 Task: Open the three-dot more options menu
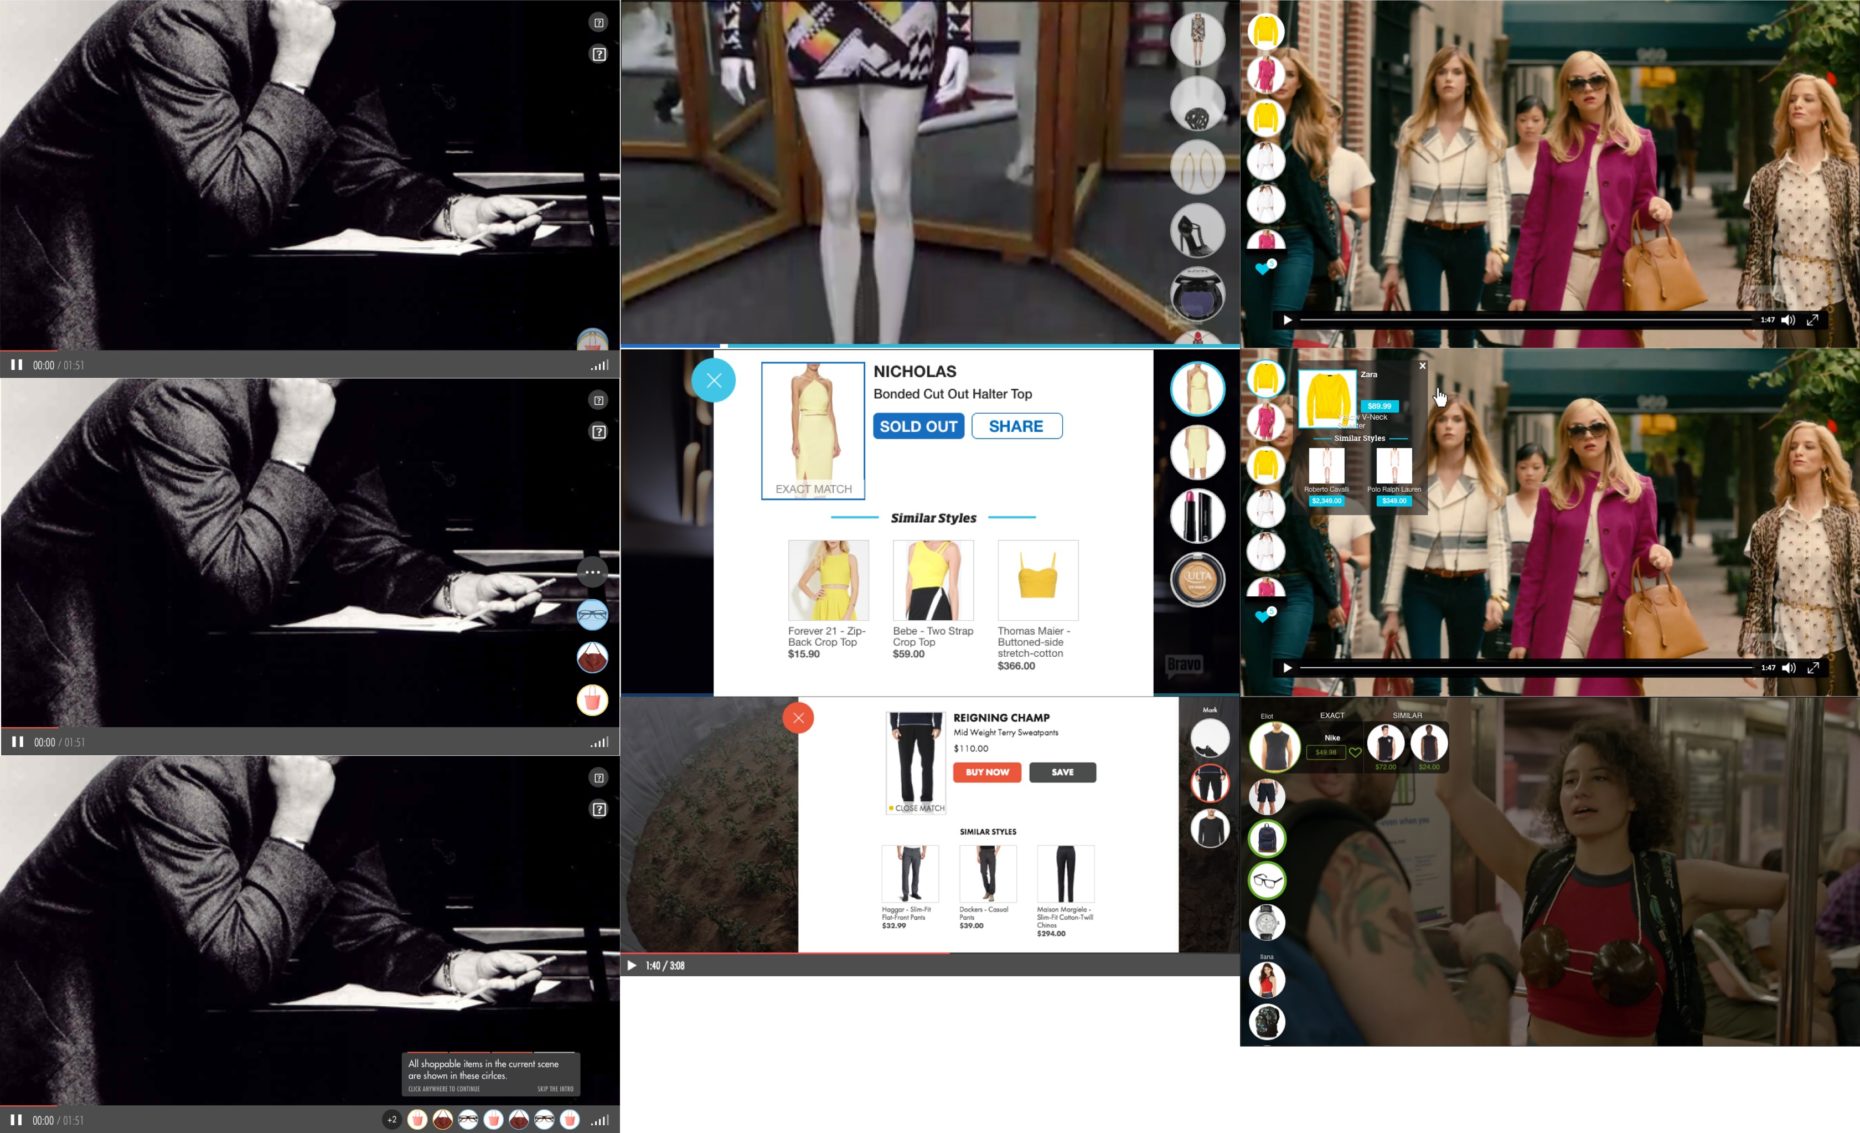pyautogui.click(x=593, y=571)
